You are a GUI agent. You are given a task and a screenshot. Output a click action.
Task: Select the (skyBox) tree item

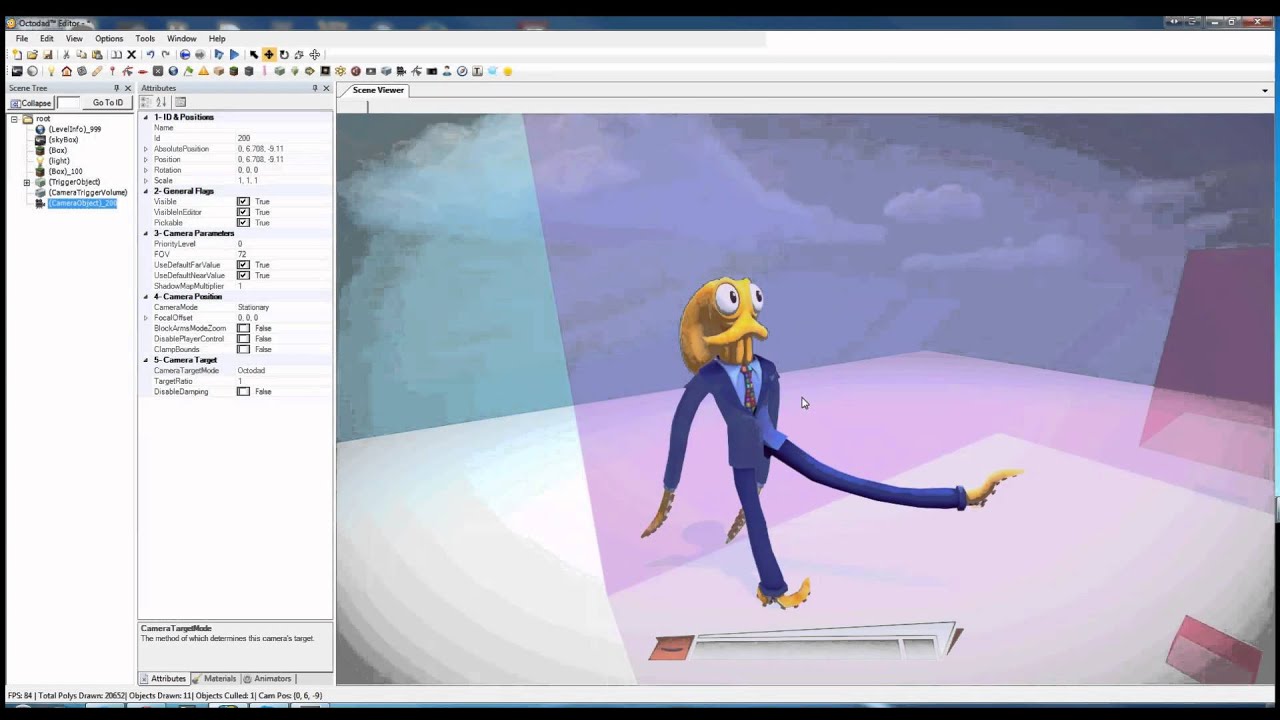click(63, 140)
